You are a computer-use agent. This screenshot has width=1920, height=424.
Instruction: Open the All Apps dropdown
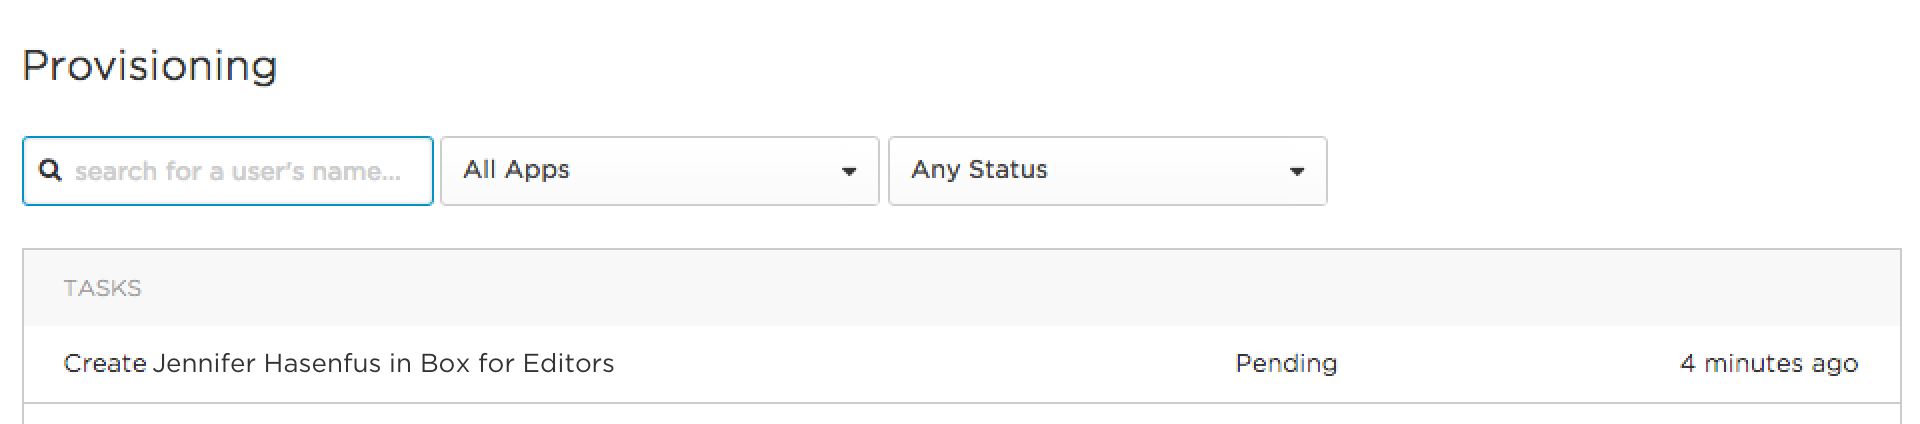coord(660,171)
